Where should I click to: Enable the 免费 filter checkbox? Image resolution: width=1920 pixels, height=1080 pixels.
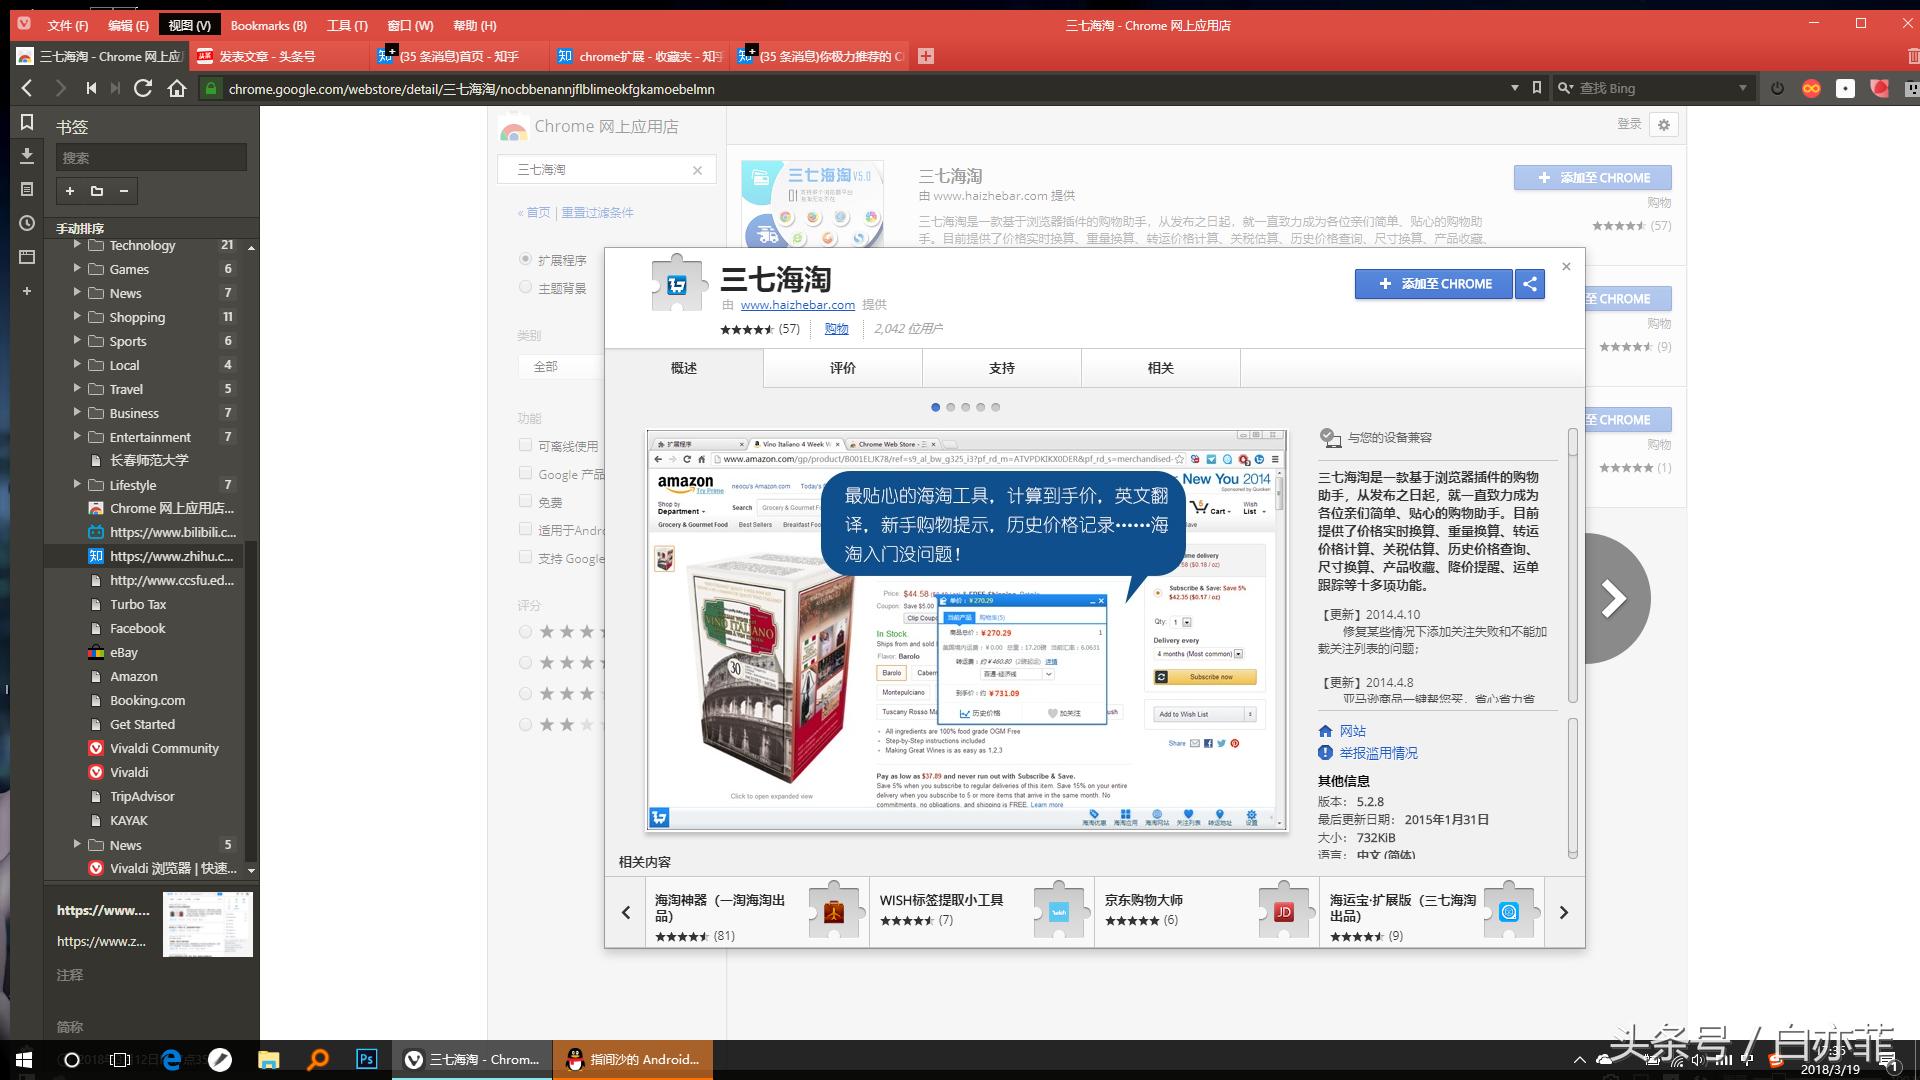point(525,501)
